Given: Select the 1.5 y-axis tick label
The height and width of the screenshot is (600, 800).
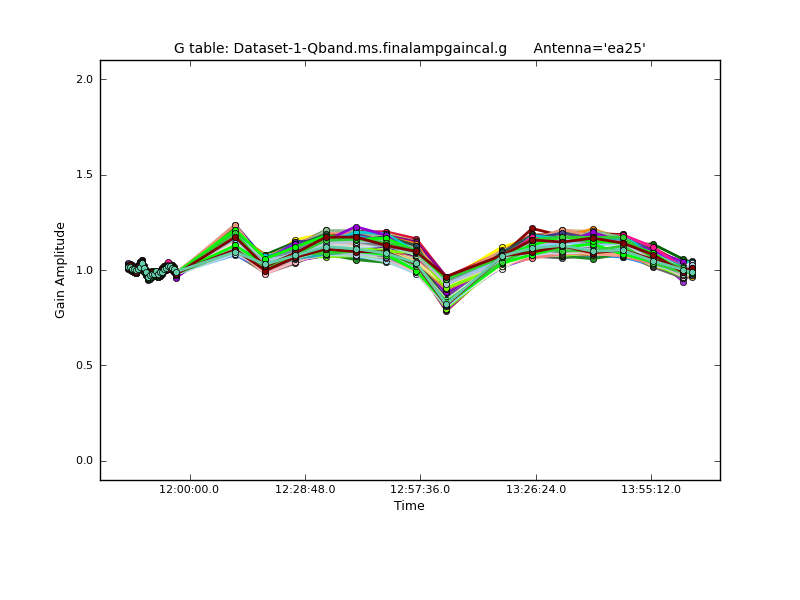Looking at the screenshot, I should click(87, 175).
